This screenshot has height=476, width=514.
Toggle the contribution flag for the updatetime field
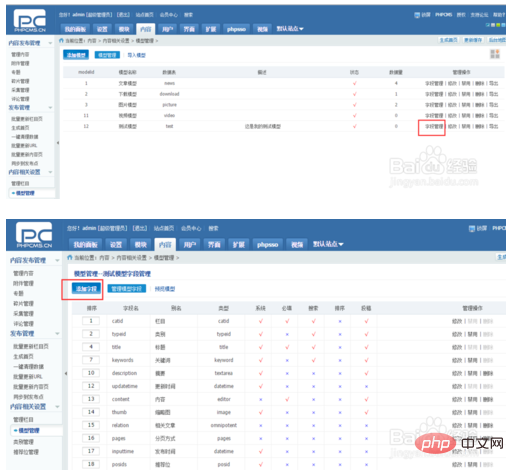tap(366, 386)
